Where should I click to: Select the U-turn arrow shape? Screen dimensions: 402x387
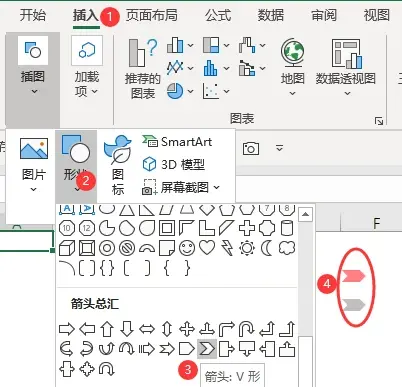pyautogui.click(x=247, y=329)
